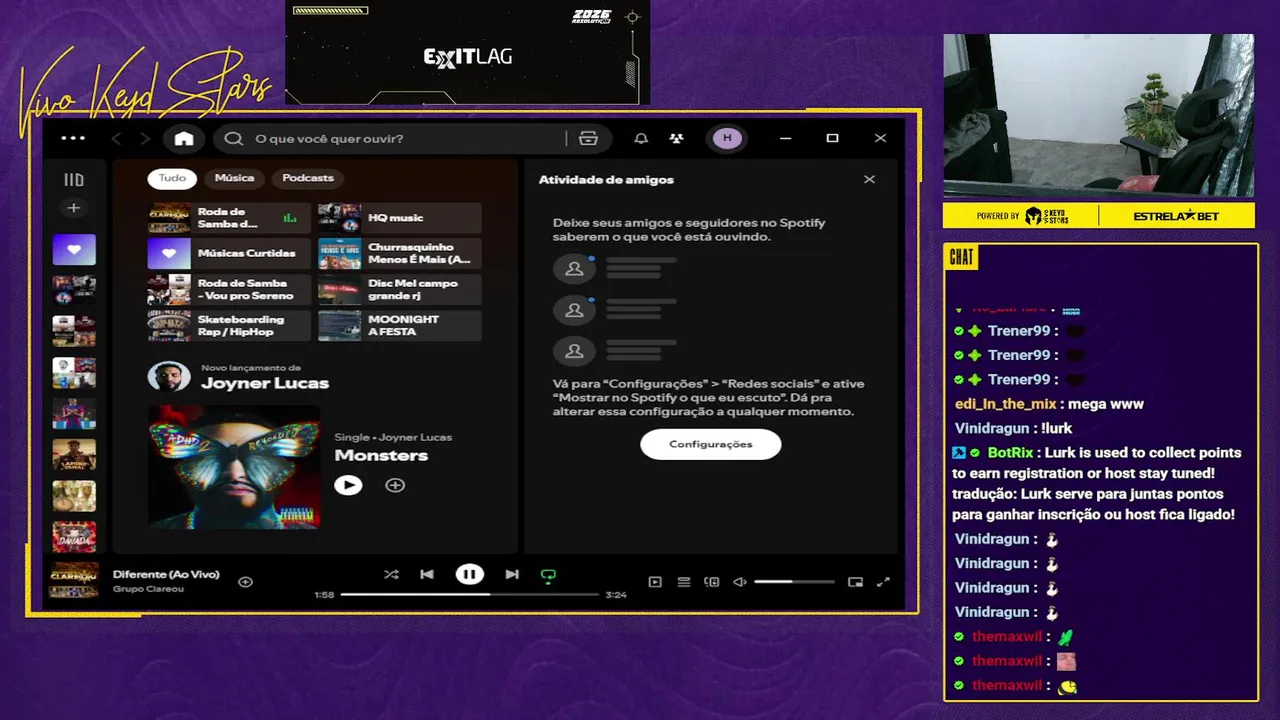The height and width of the screenshot is (720, 1280).
Task: Open 'Disc Mel campo grande rj' shortcut
Action: tap(399, 290)
